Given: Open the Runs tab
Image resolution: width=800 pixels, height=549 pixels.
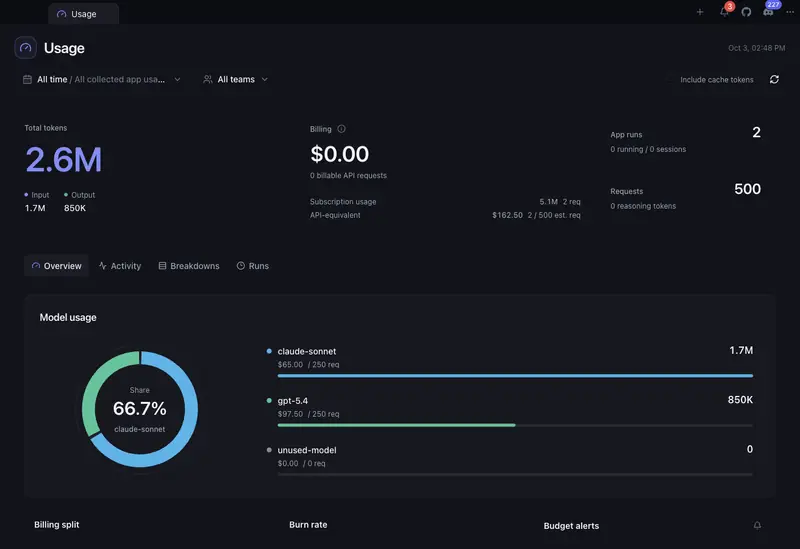Looking at the screenshot, I should pyautogui.click(x=253, y=266).
